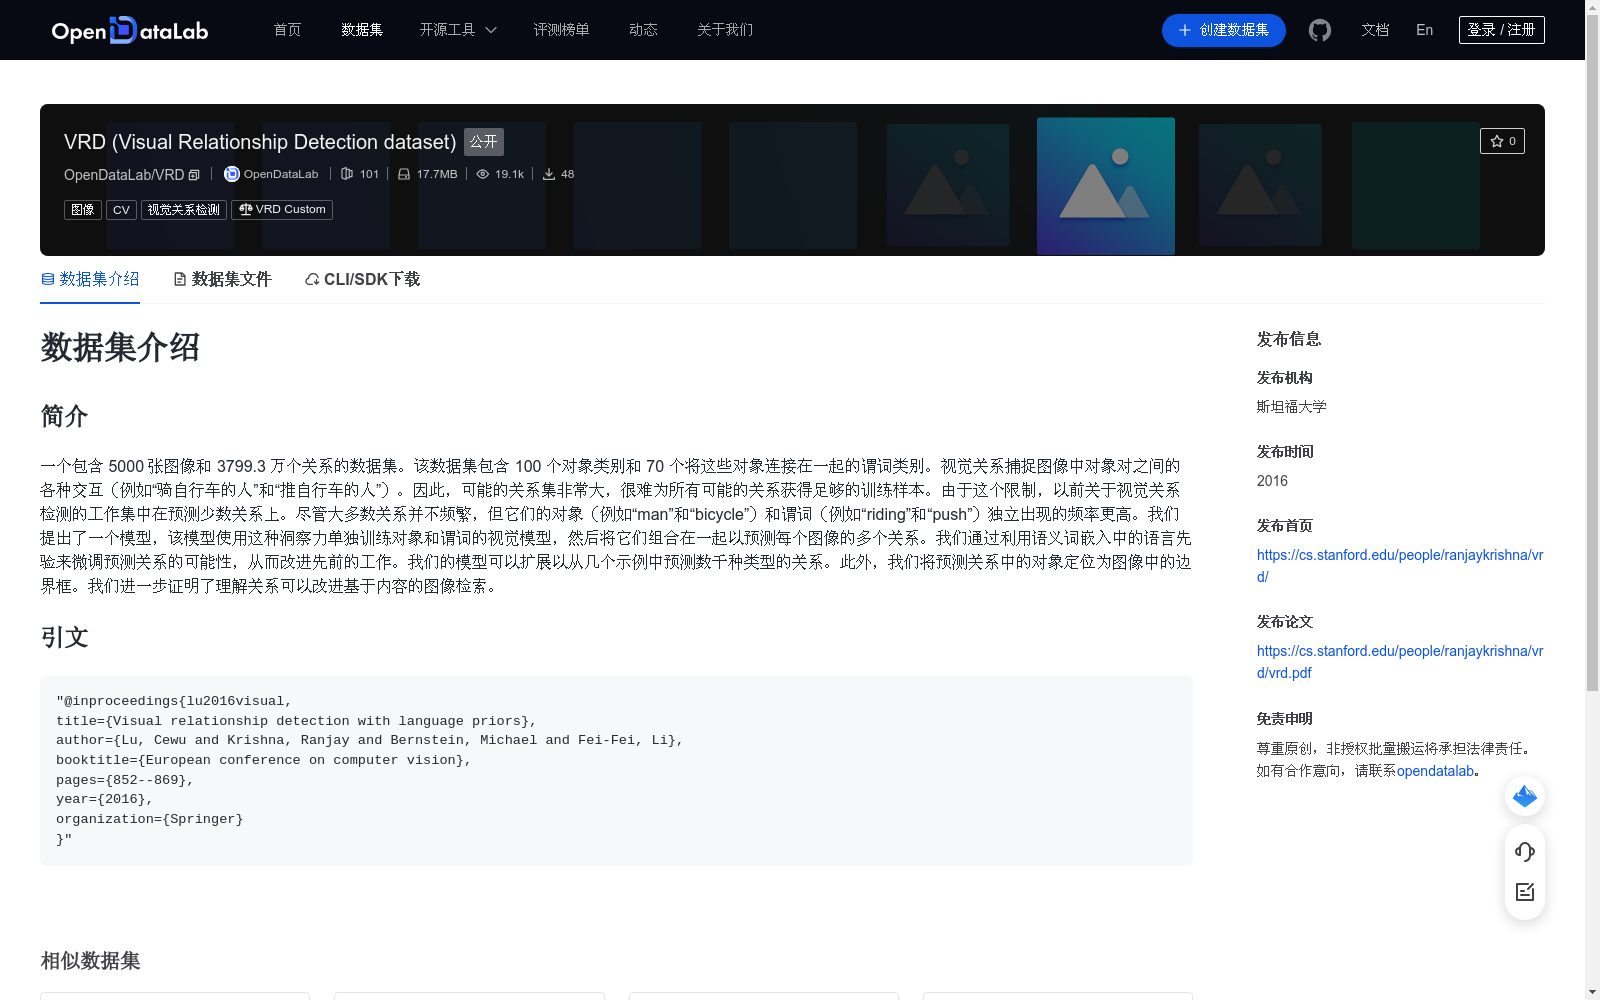Click the file icon on 数据集文件 tab
Viewport: 1600px width, 1000px height.
click(180, 279)
